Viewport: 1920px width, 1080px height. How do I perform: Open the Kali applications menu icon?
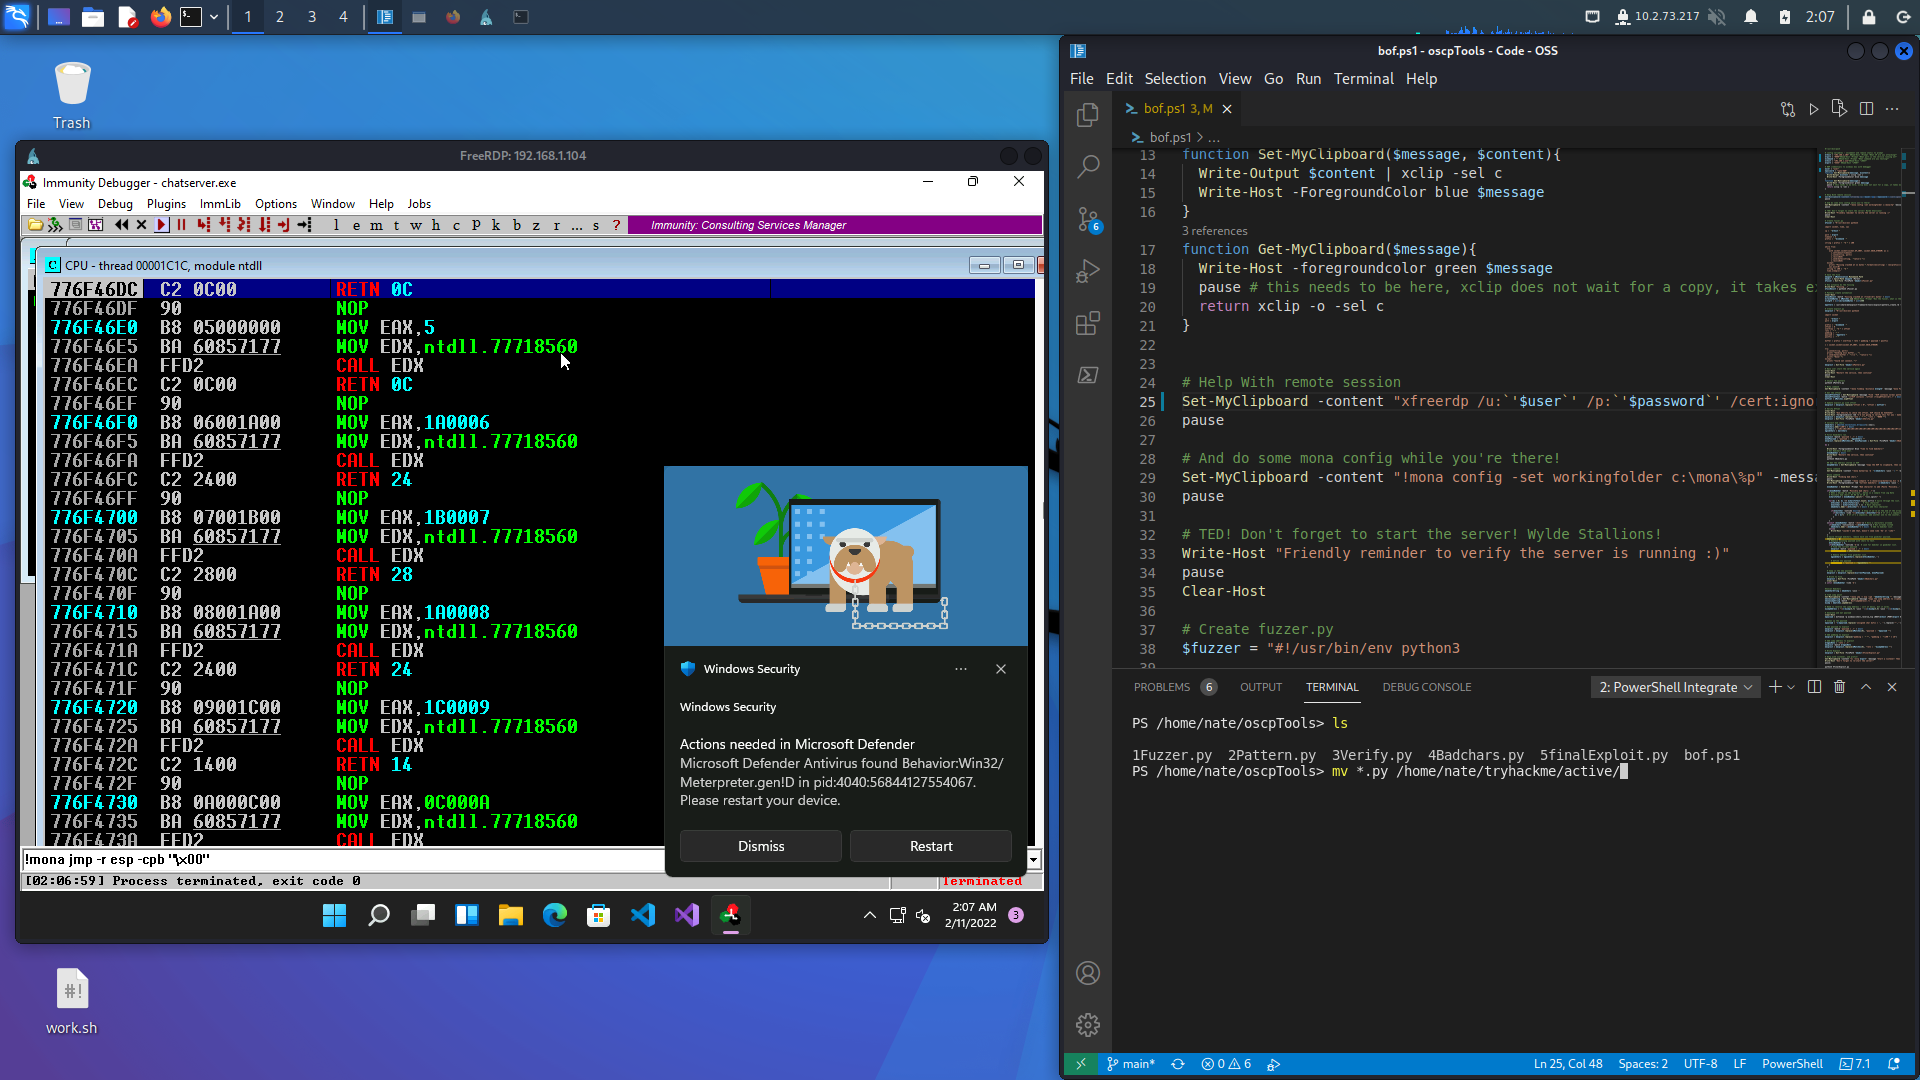[17, 17]
